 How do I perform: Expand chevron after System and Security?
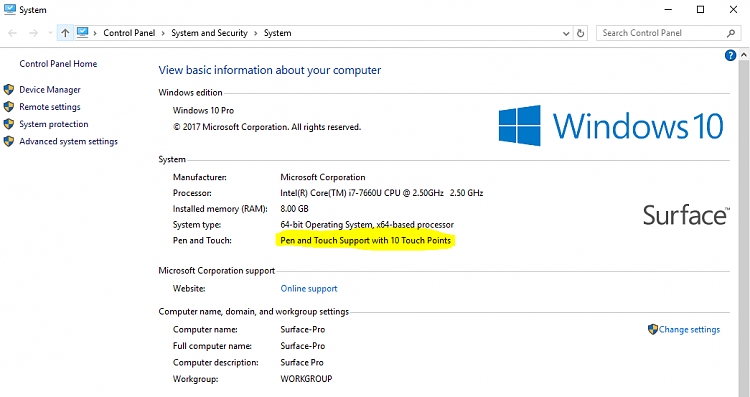[x=256, y=33]
